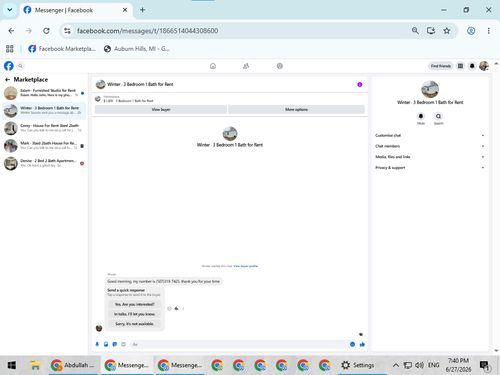Open the Corey House For Rent conversation
The height and width of the screenshot is (375, 500).
point(44,128)
